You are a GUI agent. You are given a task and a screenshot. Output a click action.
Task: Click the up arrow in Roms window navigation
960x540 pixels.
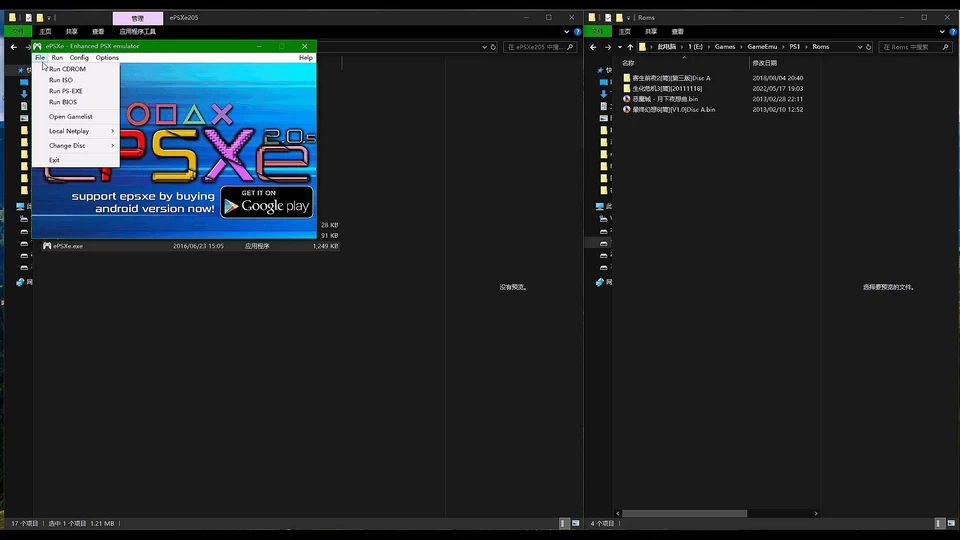point(629,47)
